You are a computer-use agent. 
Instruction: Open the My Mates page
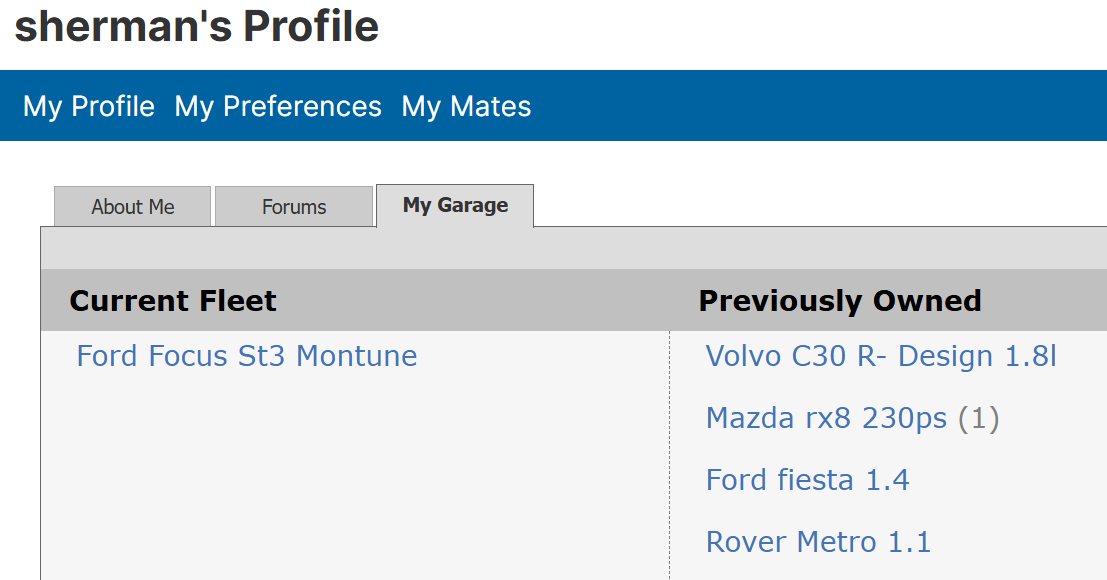(x=466, y=106)
